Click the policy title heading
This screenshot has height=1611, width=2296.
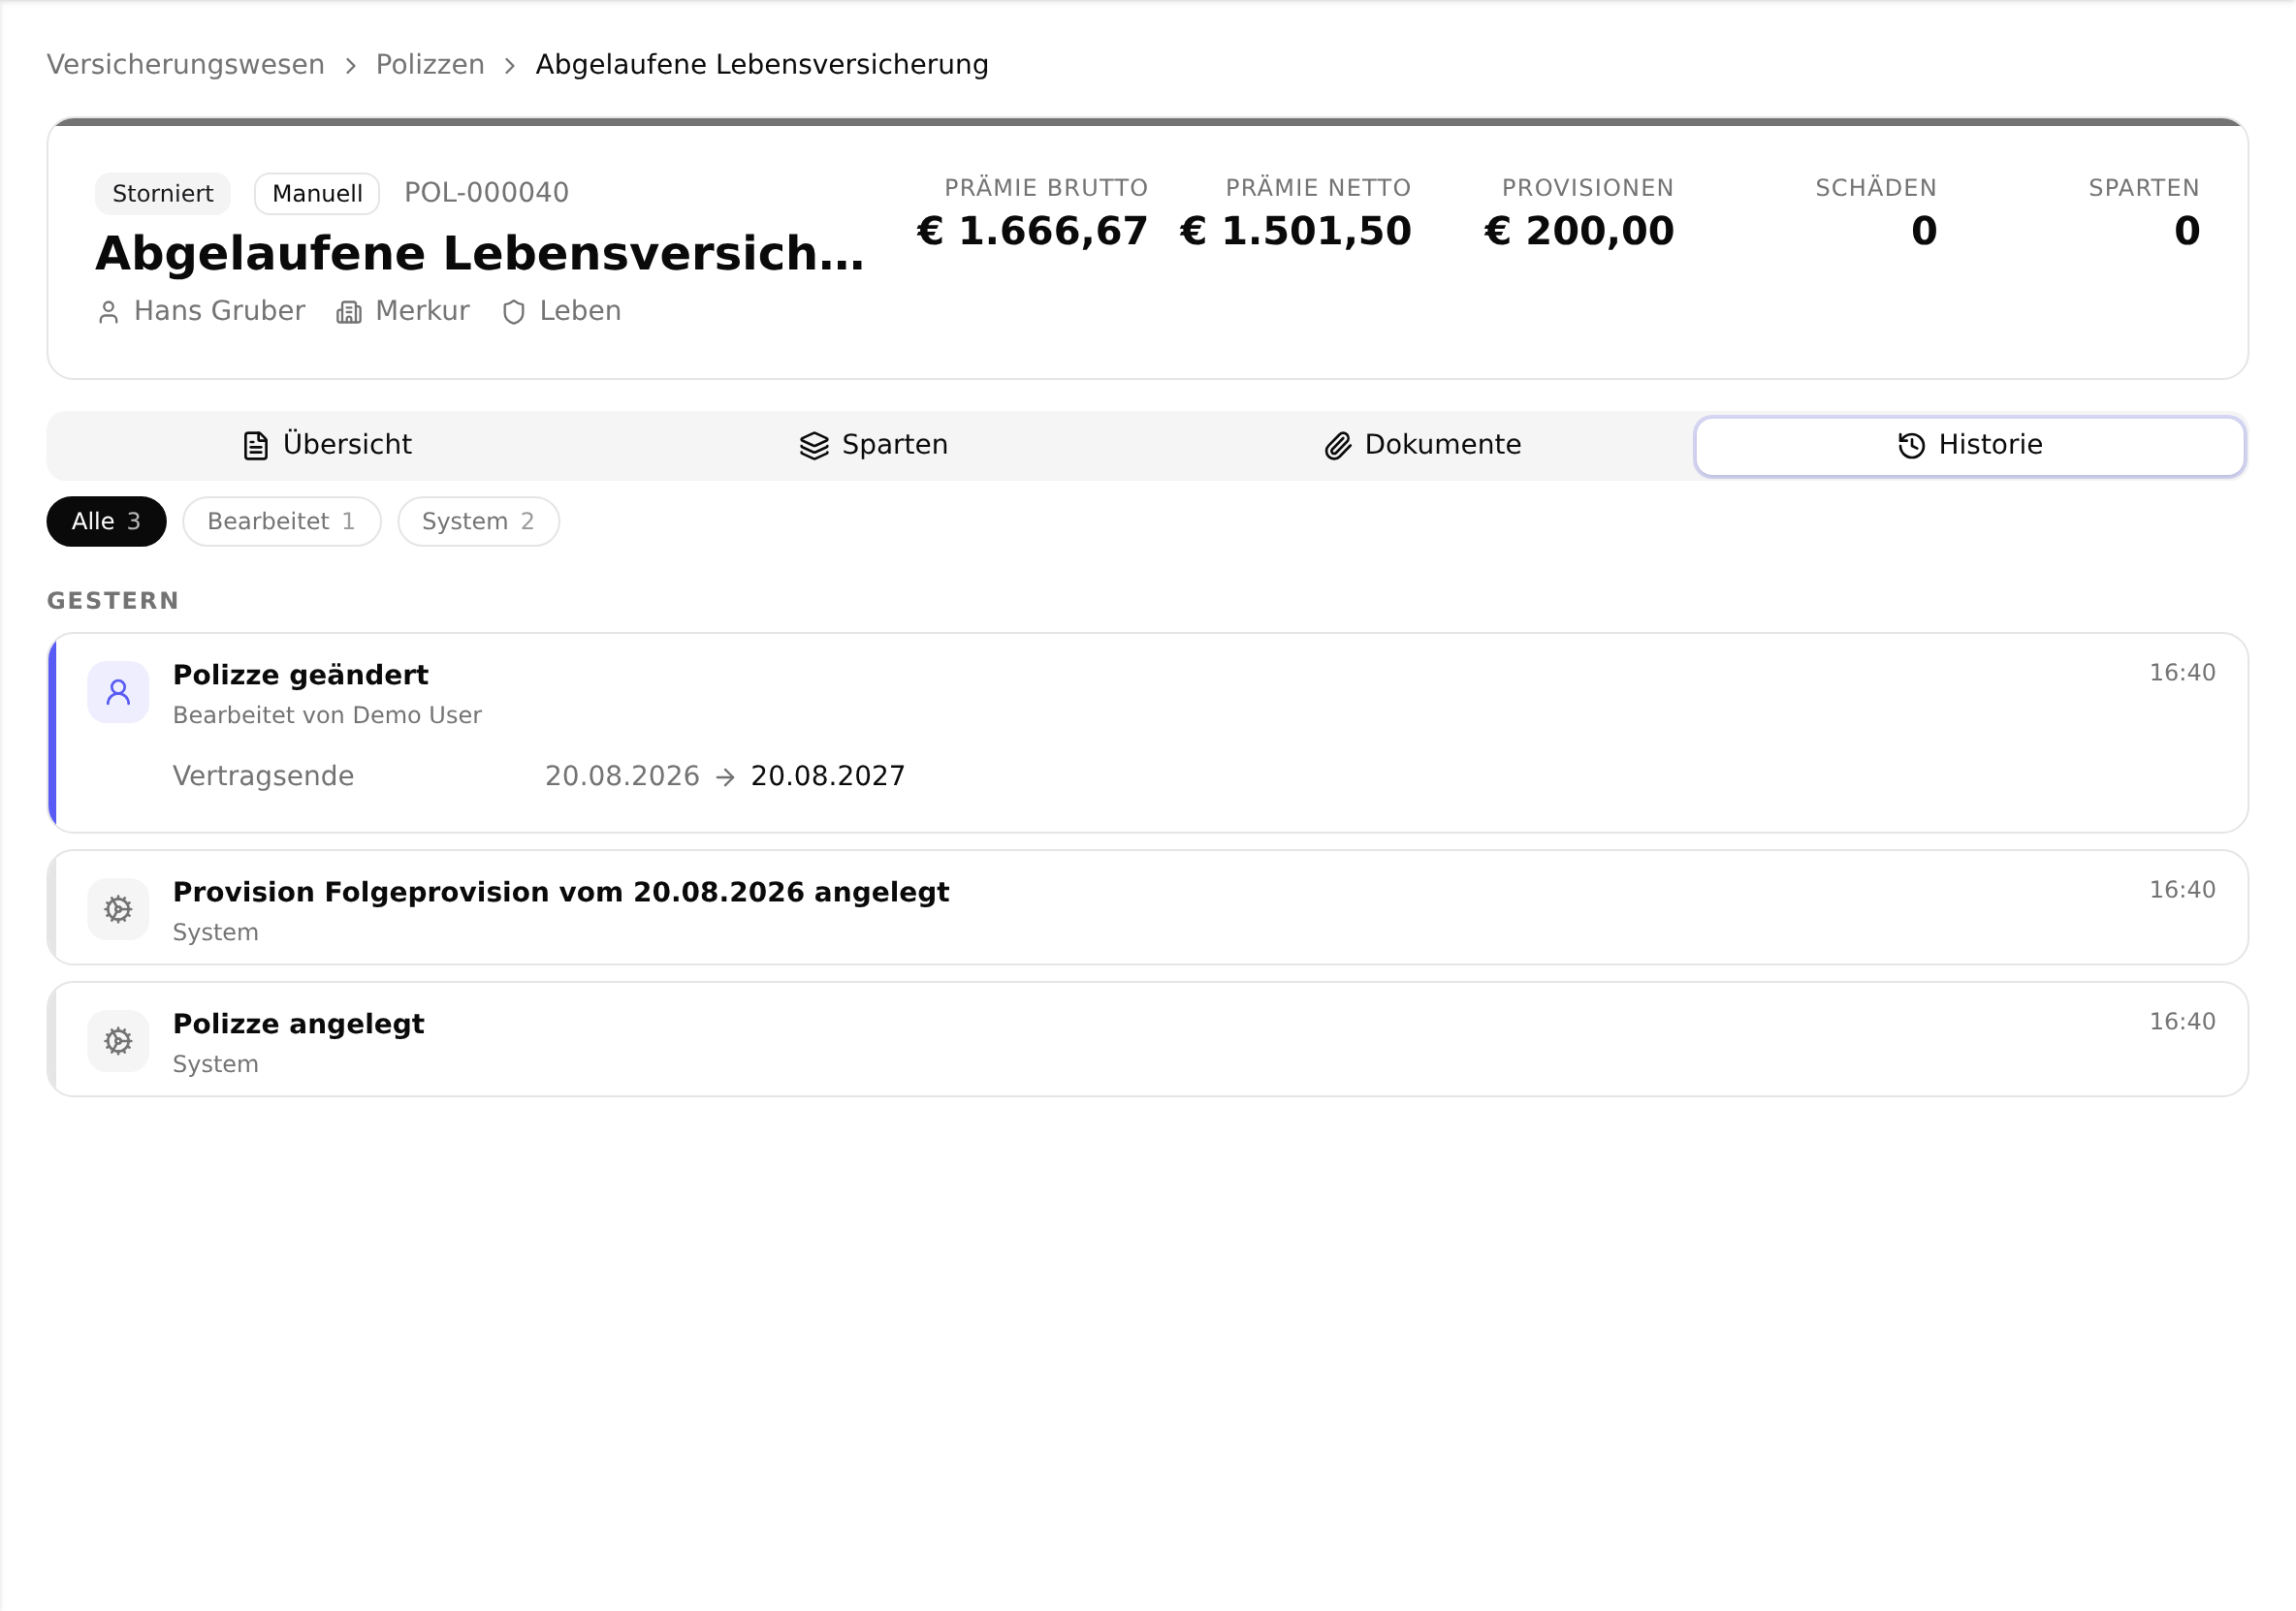coord(480,253)
